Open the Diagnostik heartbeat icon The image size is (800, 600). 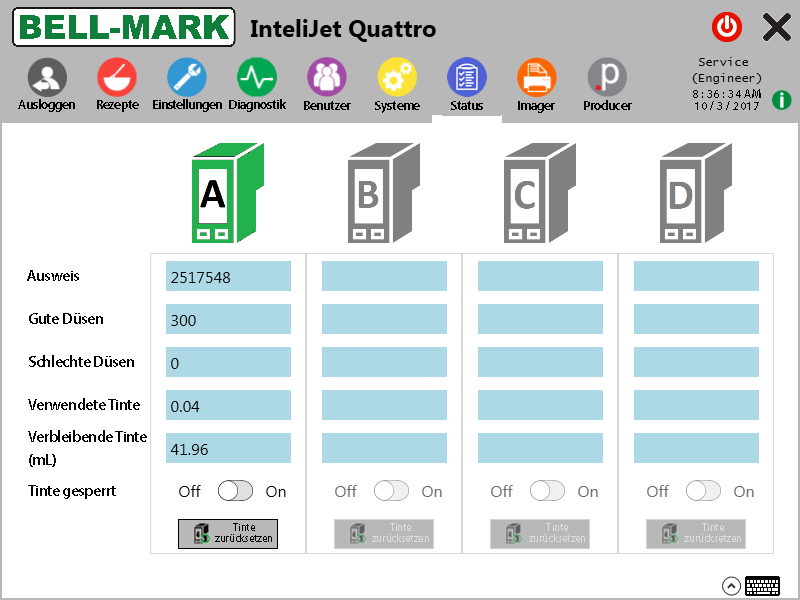coord(257,77)
